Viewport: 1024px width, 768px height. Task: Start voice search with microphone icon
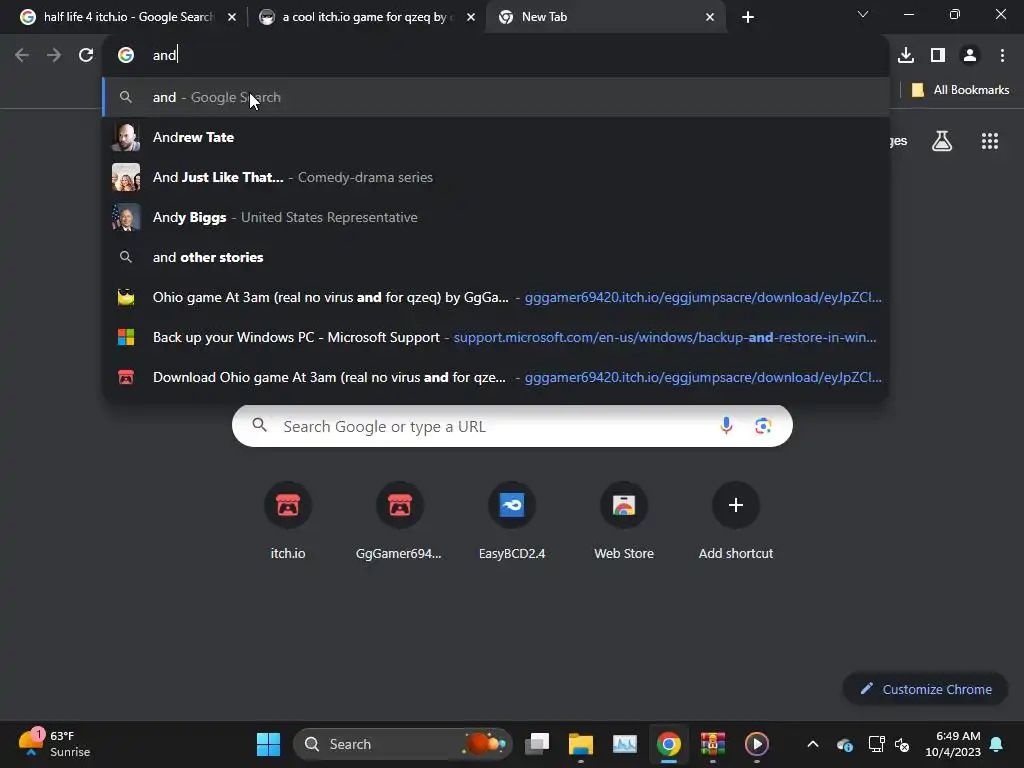pos(726,426)
